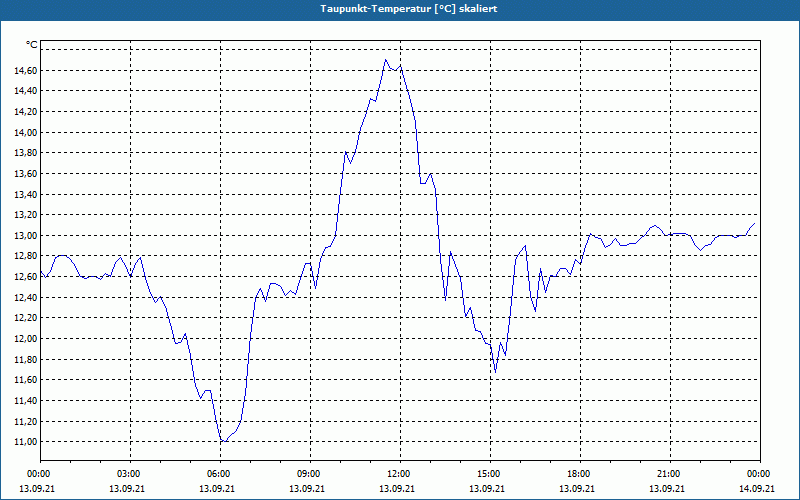
Task: Select the 11,60 y-axis value
Action: point(26,380)
